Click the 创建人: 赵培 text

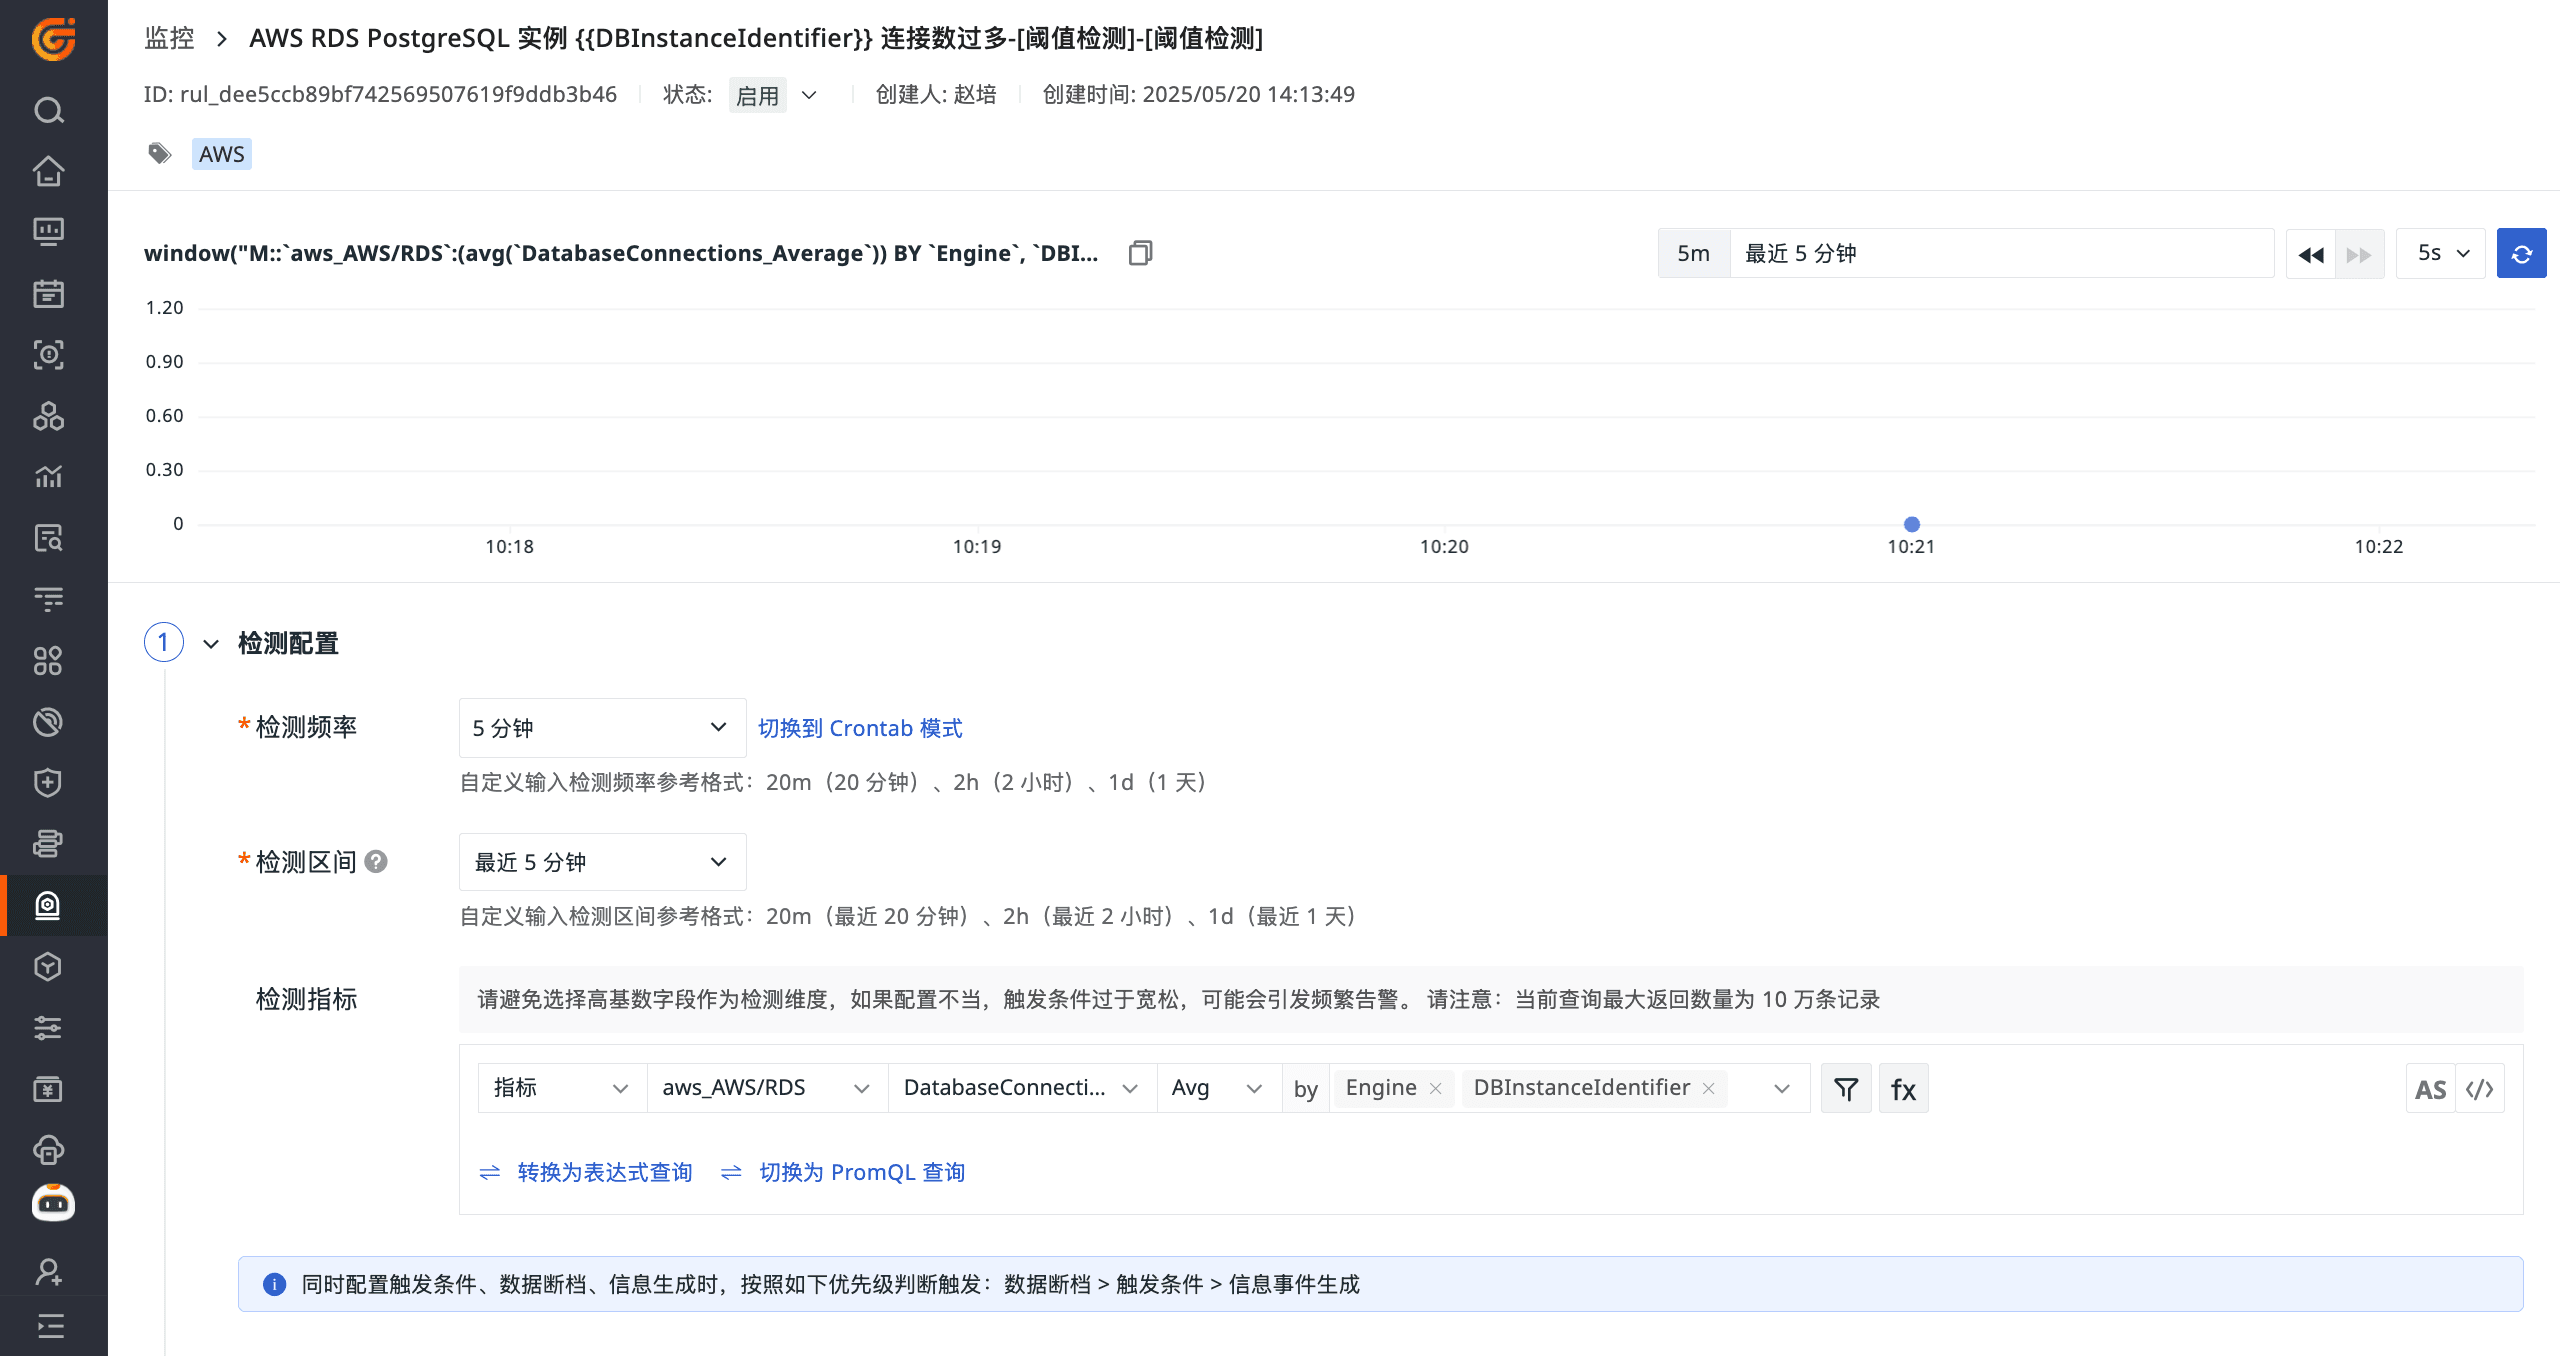click(936, 94)
